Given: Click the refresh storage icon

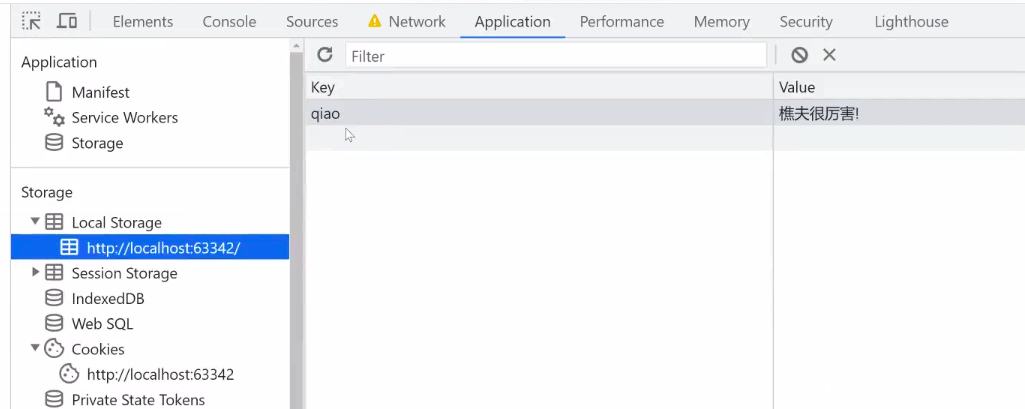Looking at the screenshot, I should (x=325, y=55).
